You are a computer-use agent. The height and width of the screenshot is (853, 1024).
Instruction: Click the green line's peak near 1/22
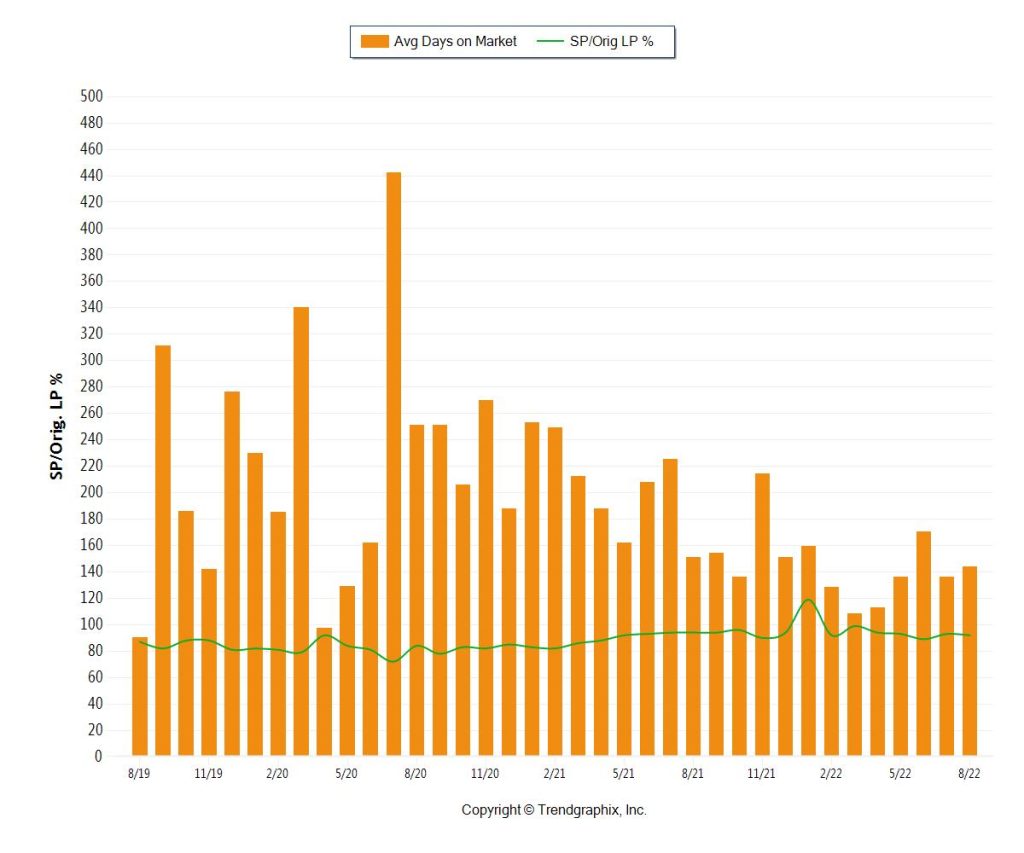click(x=808, y=600)
